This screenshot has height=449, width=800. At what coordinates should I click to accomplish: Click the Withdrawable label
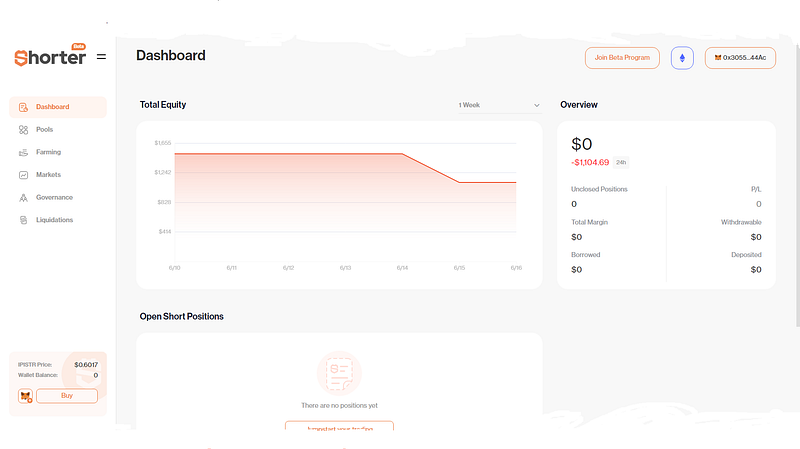(x=741, y=222)
